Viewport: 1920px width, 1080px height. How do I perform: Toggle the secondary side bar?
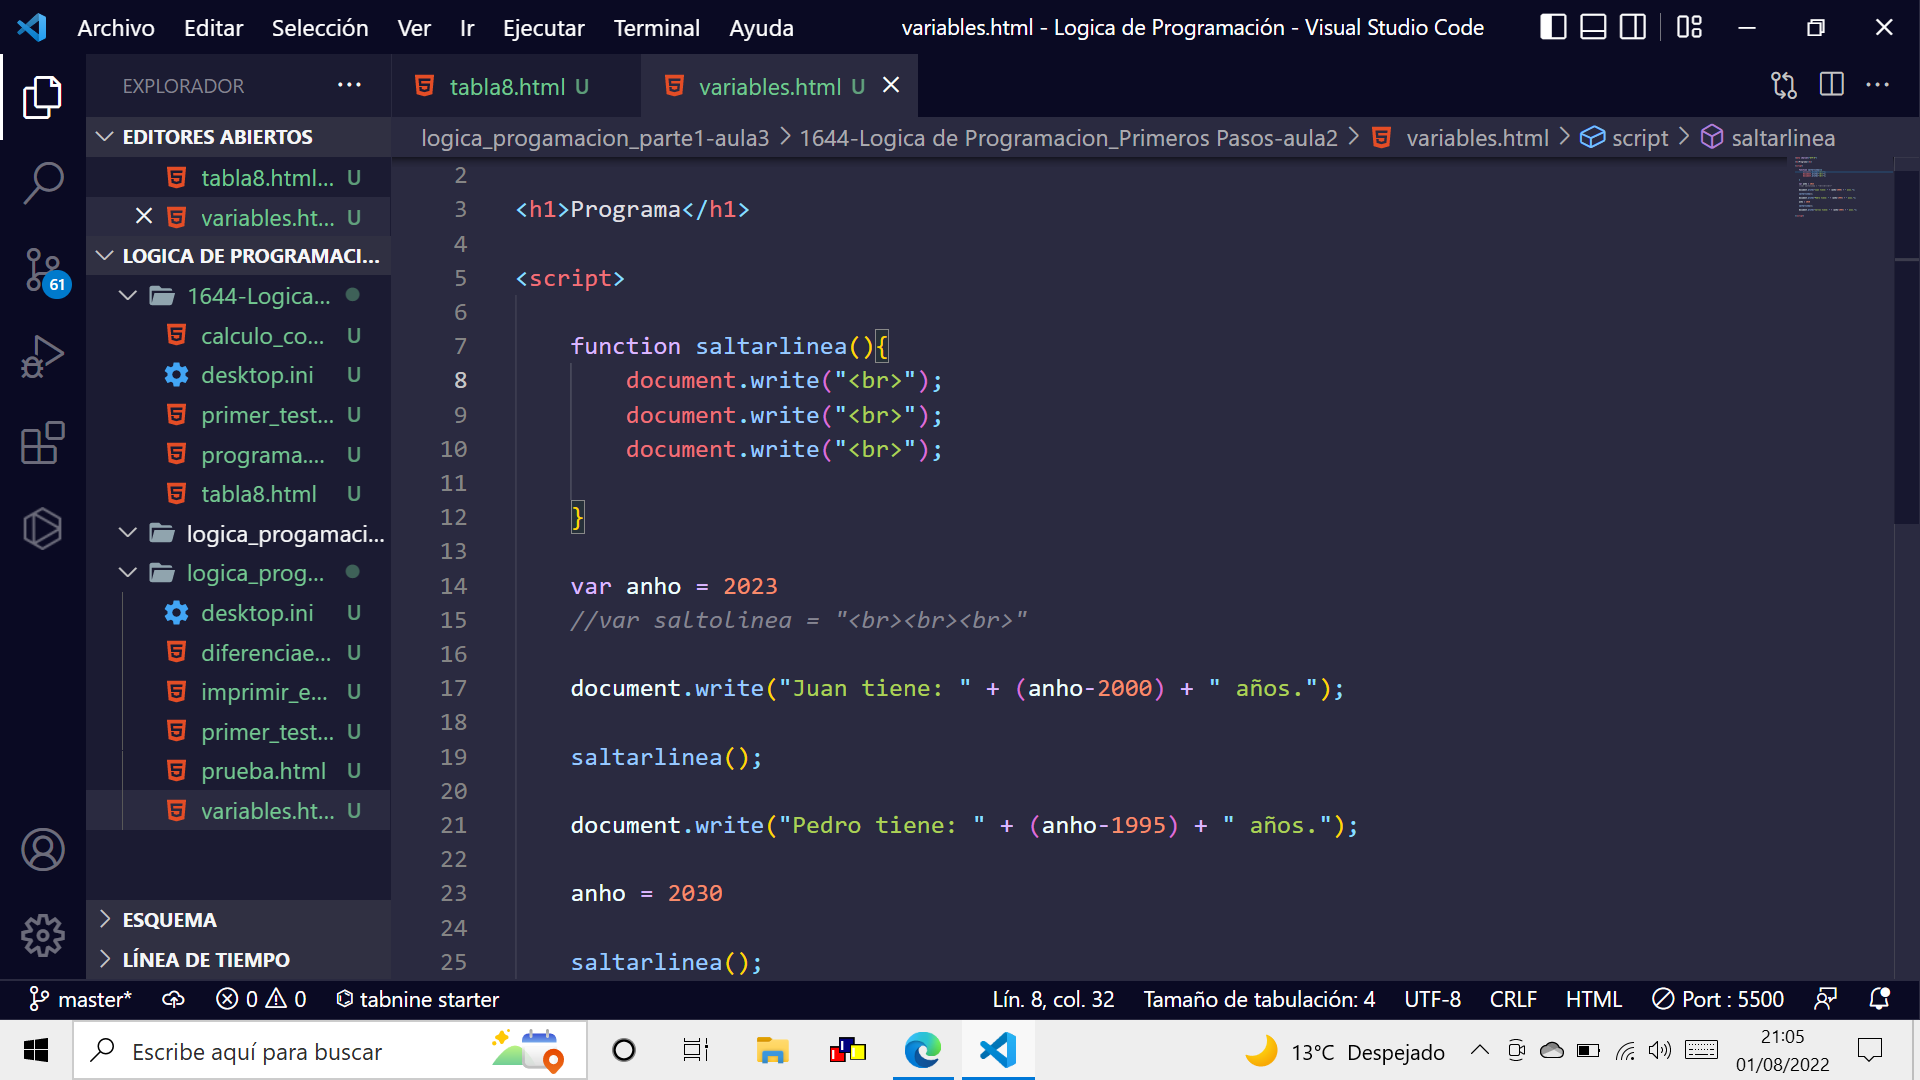pyautogui.click(x=1633, y=27)
